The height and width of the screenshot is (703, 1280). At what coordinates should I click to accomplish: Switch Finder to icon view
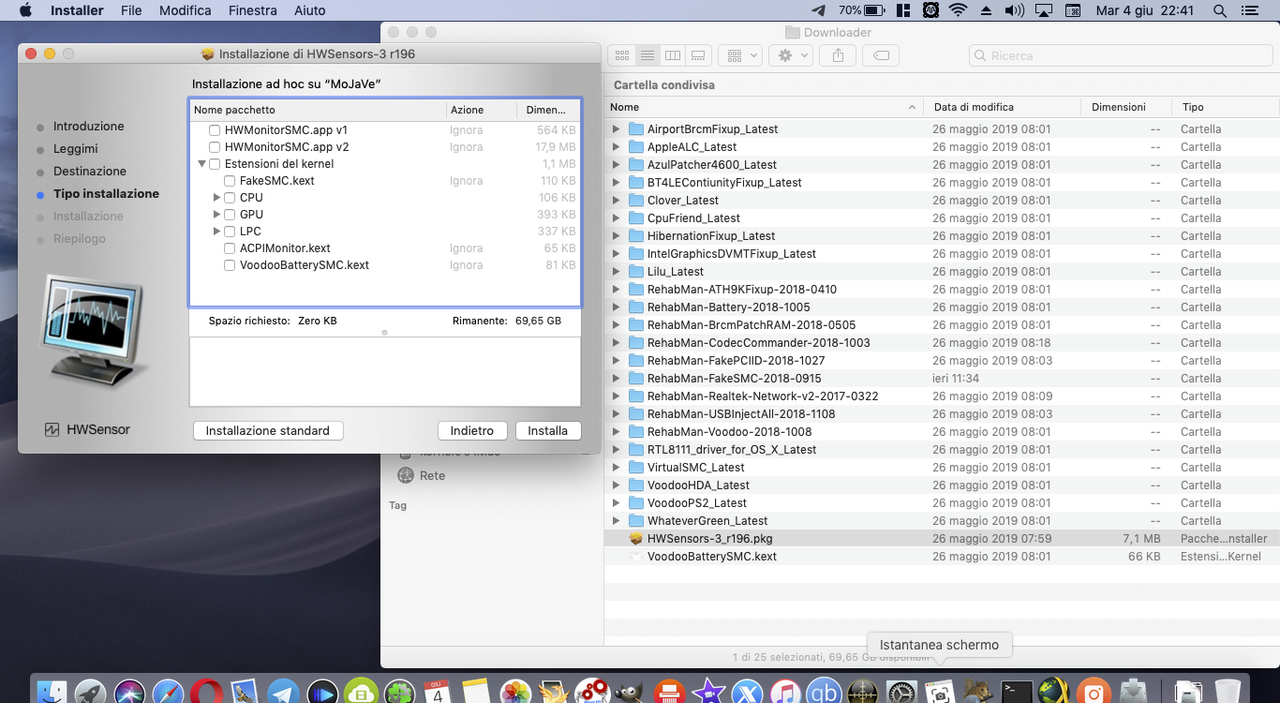pyautogui.click(x=621, y=56)
